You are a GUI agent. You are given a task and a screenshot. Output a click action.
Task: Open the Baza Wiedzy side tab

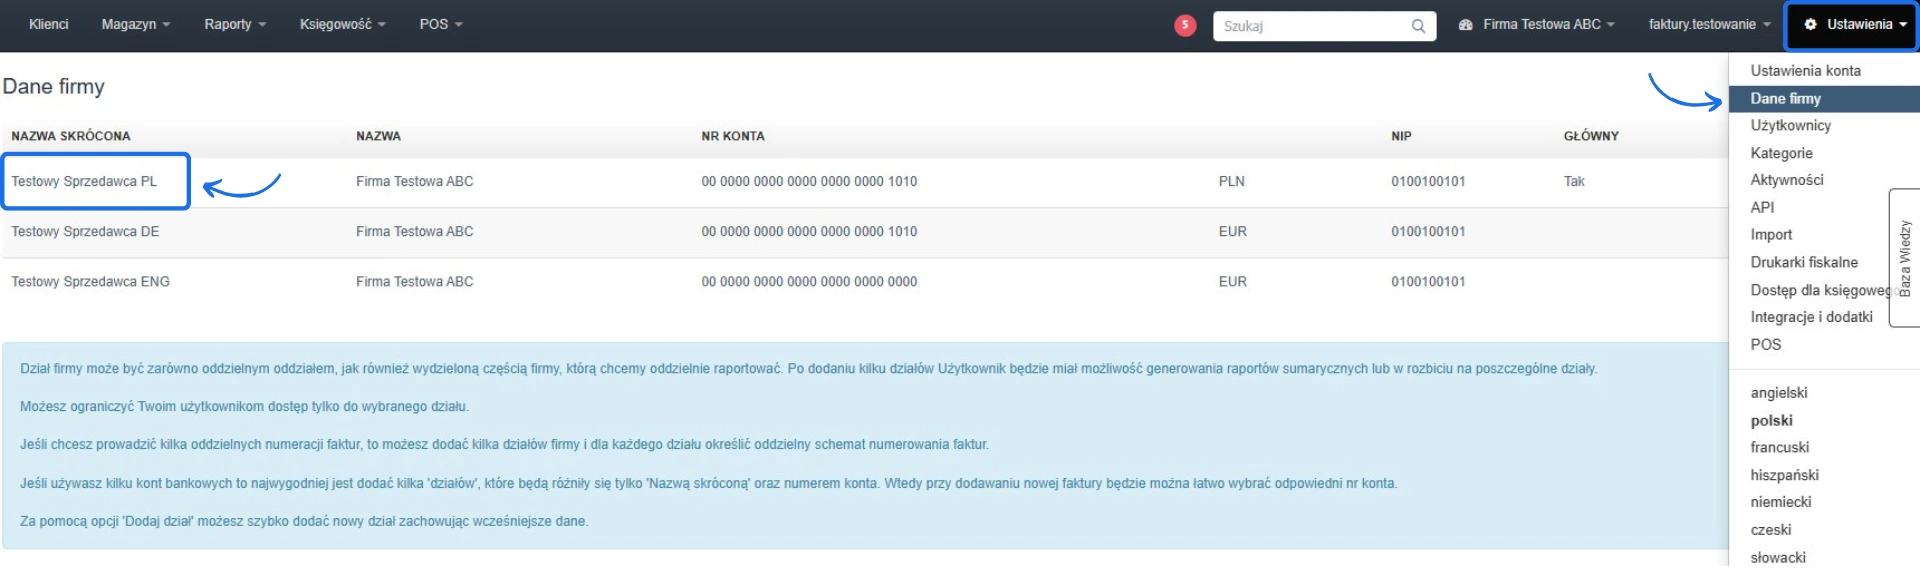coord(1904,258)
